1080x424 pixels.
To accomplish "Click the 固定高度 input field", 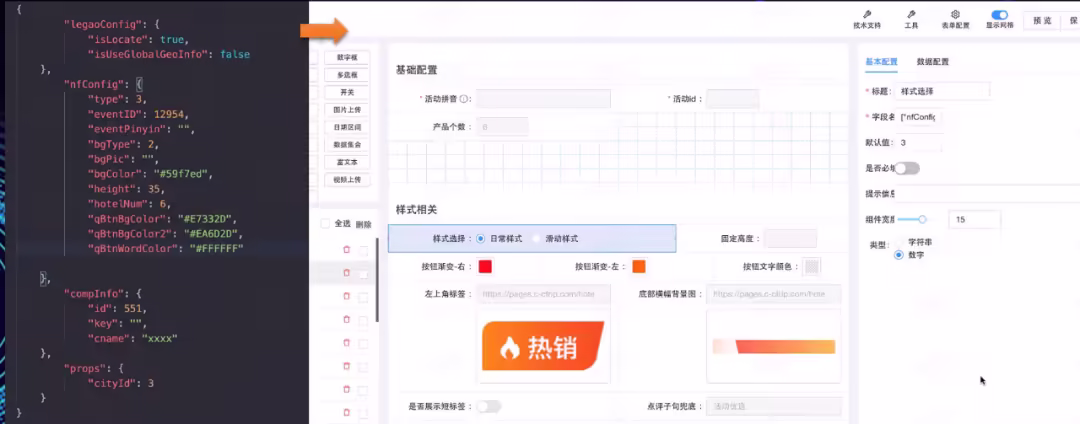I will pyautogui.click(x=791, y=239).
